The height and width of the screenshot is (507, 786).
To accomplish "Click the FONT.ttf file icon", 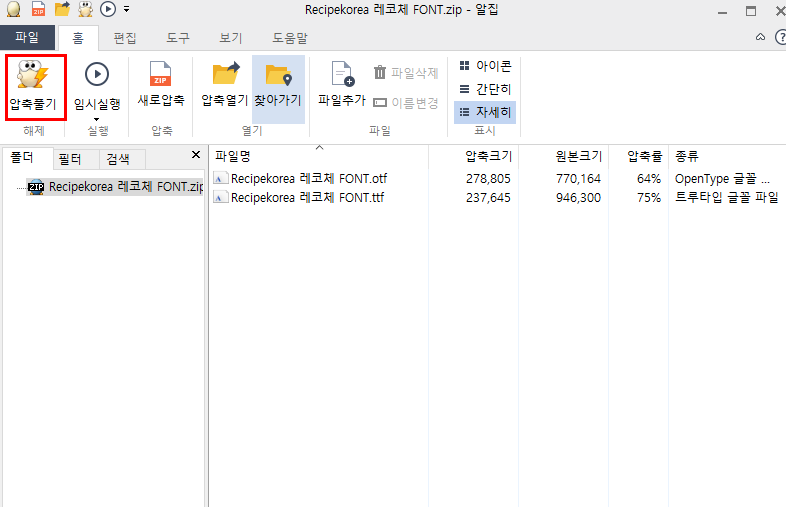I will (221, 198).
